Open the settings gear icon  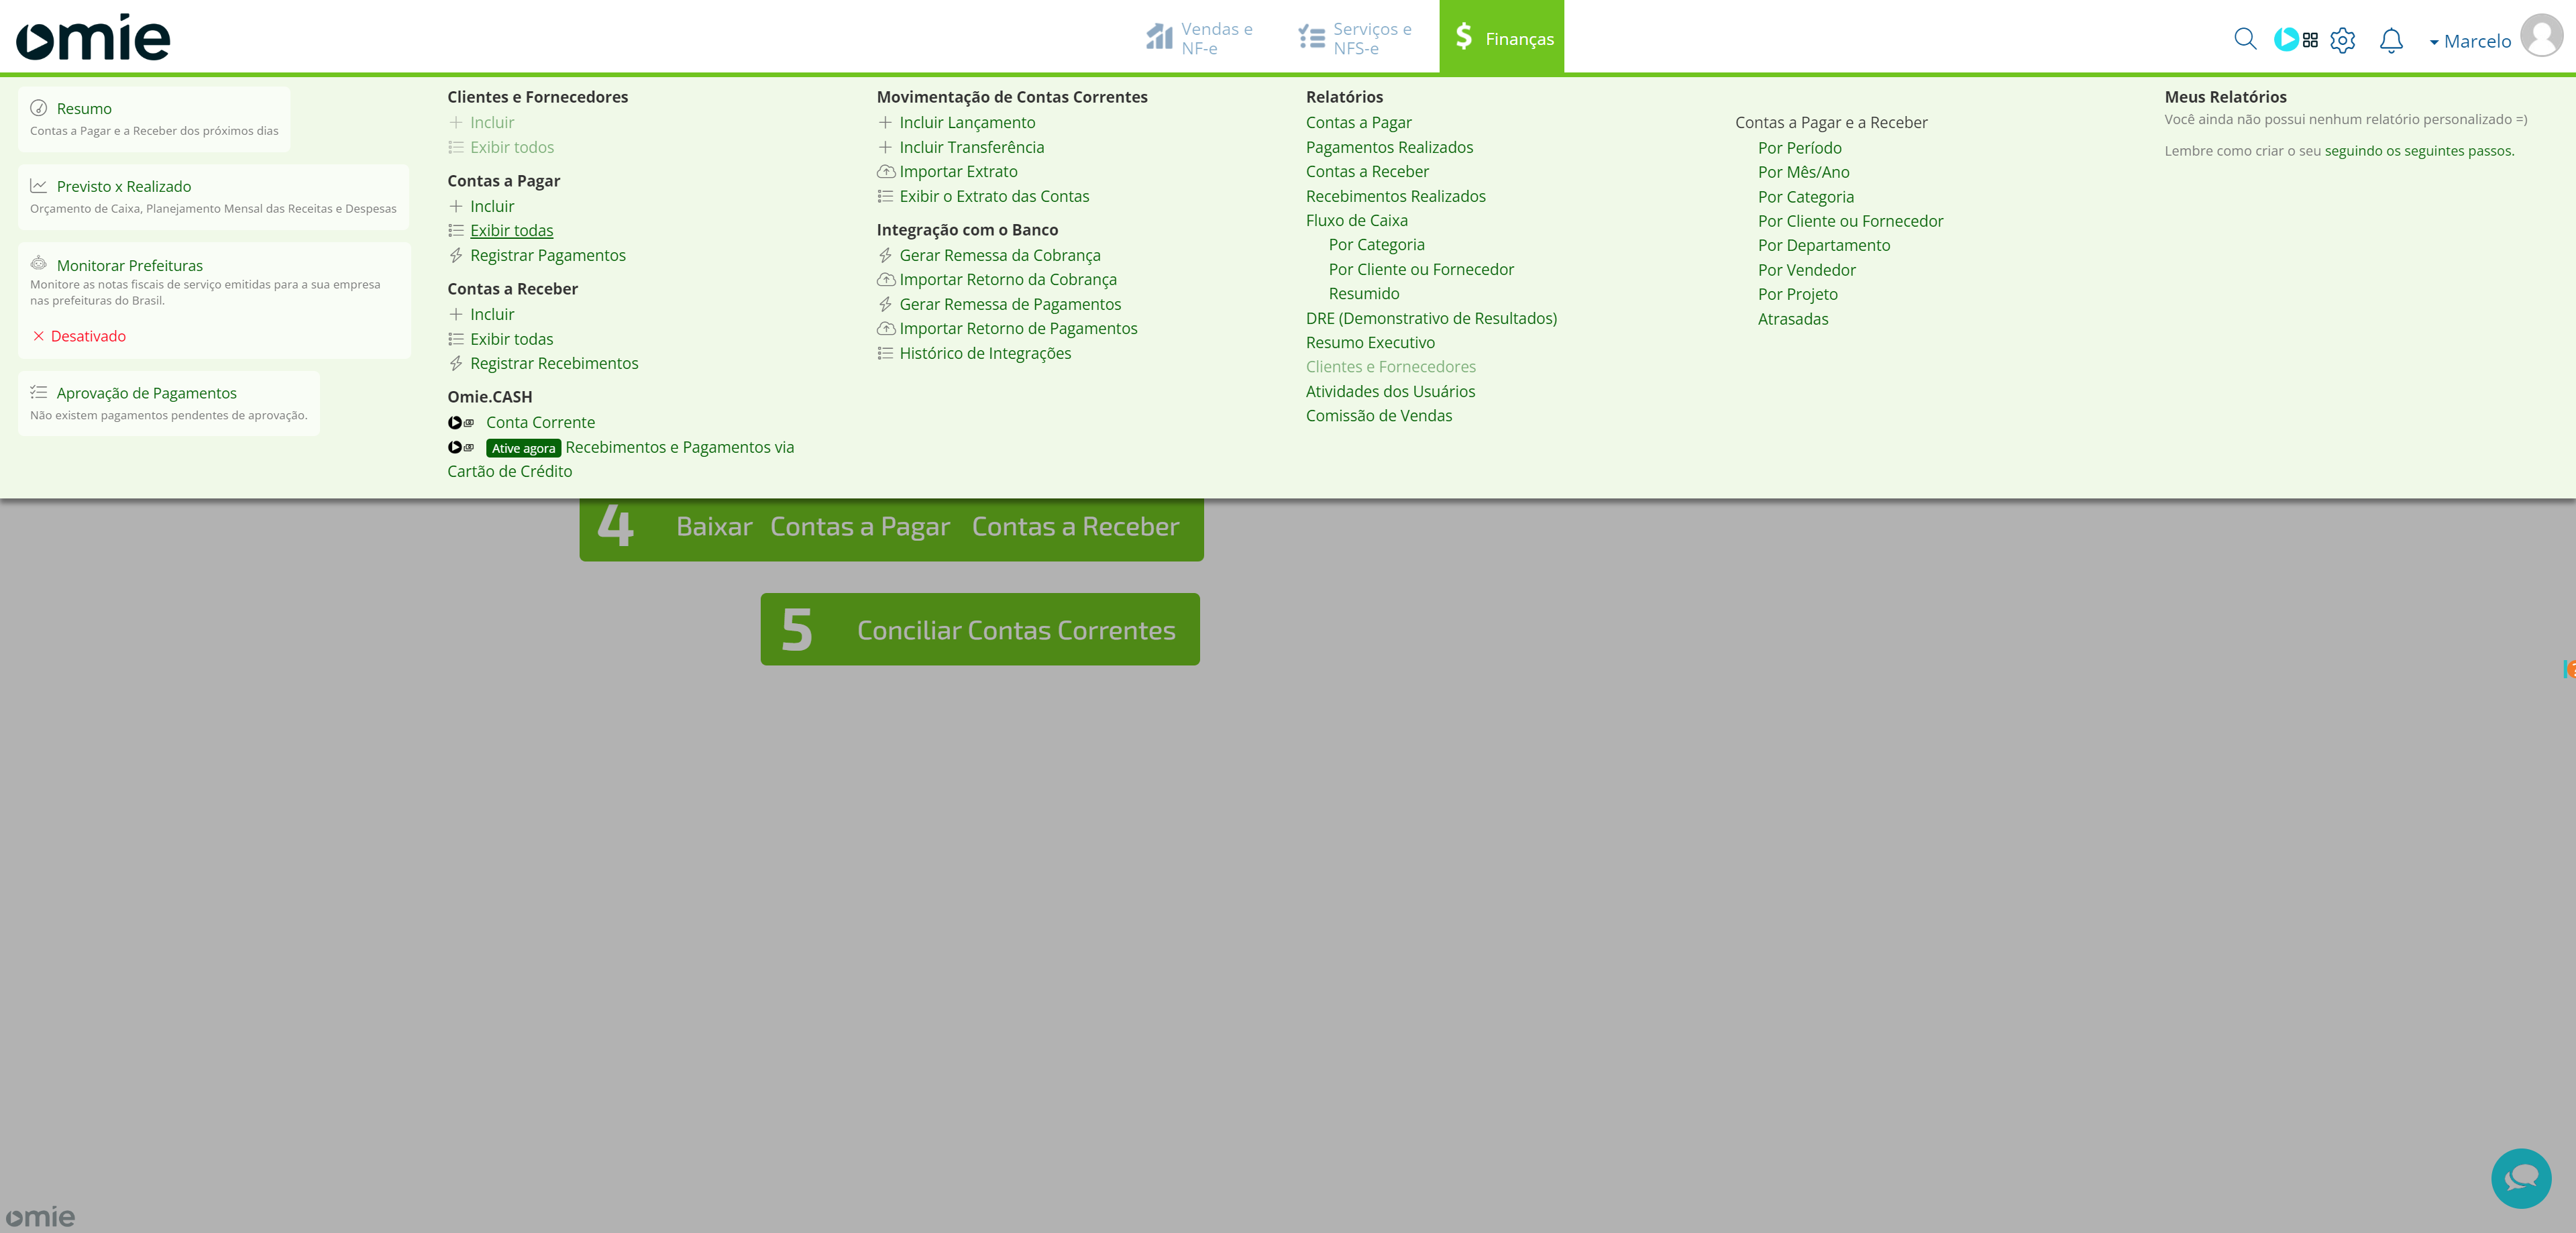[2343, 40]
